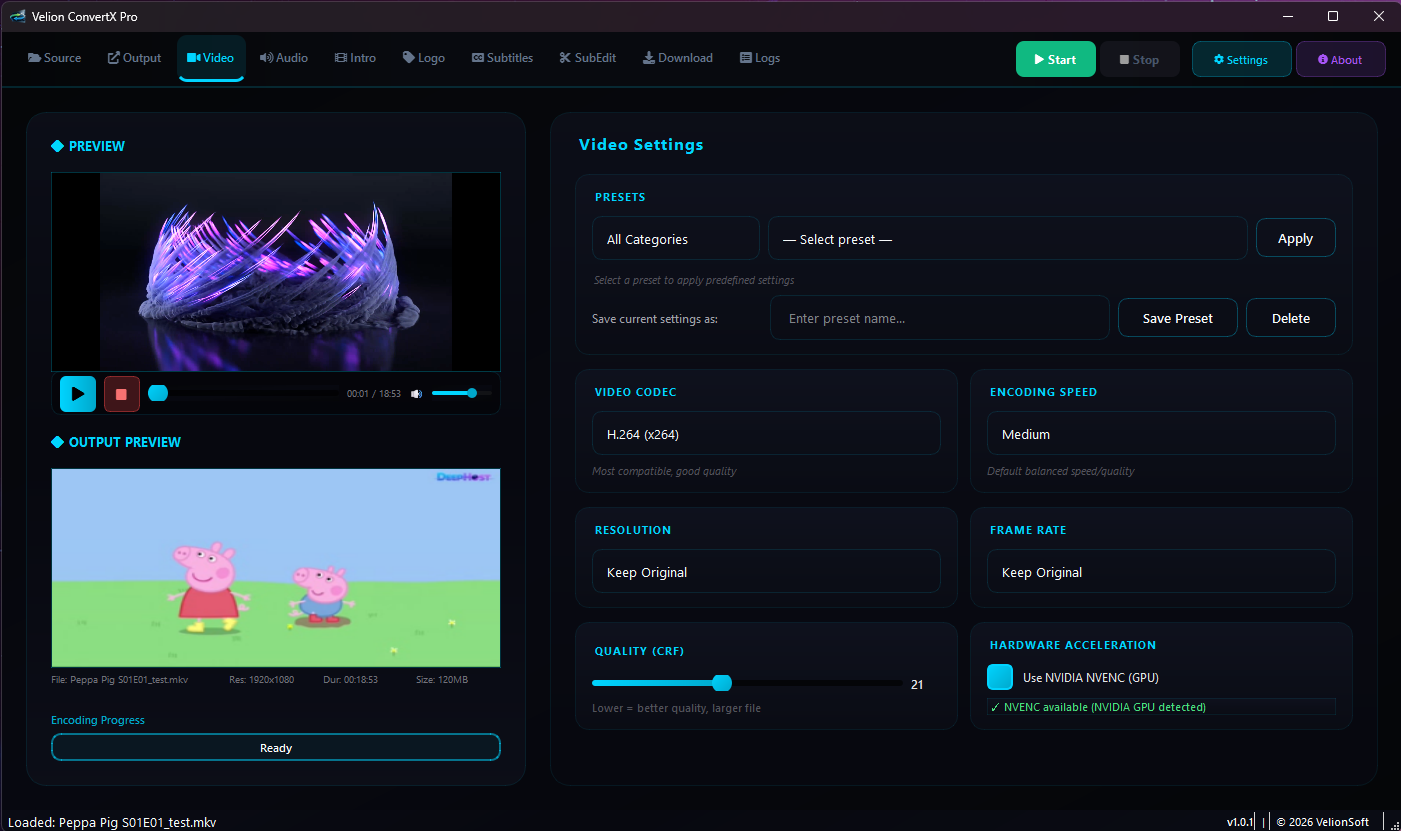Open the Settings dialog
1401x831 pixels.
tap(1241, 59)
